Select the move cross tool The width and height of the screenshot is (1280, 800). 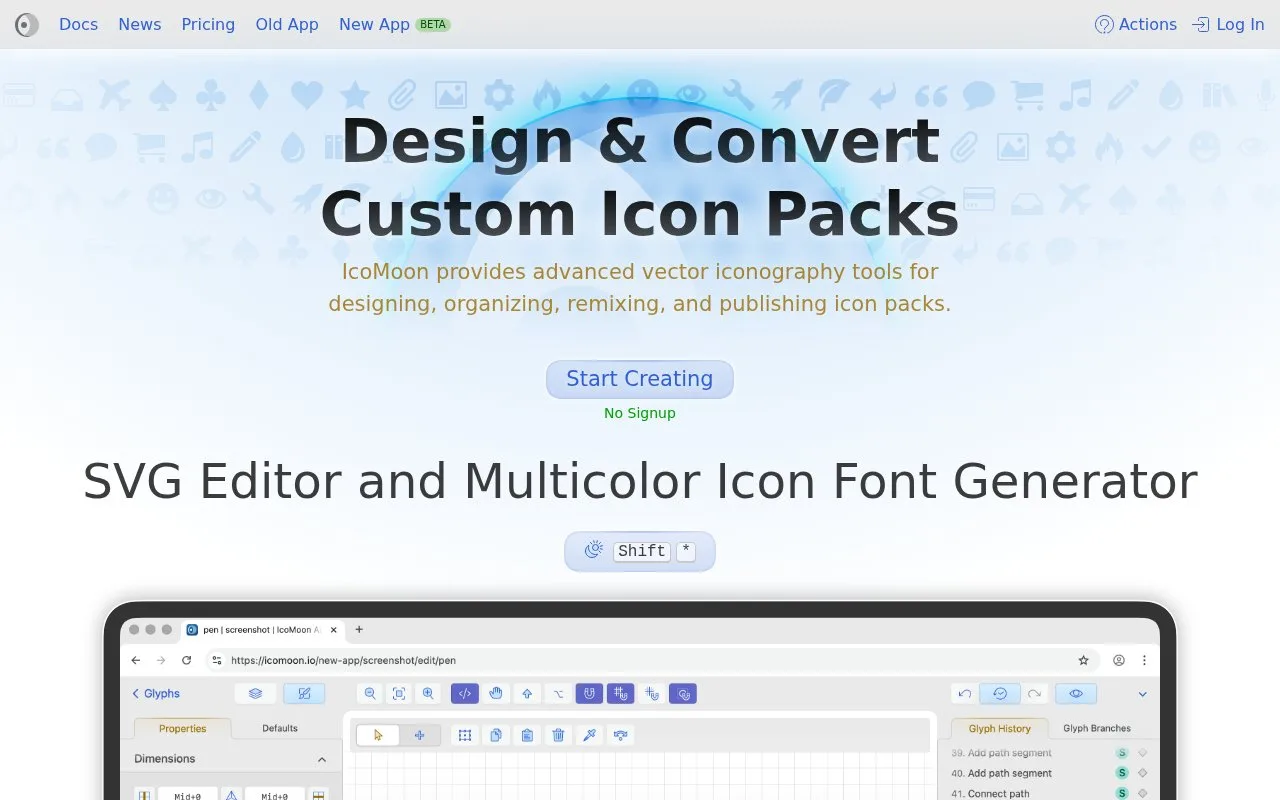pos(419,735)
